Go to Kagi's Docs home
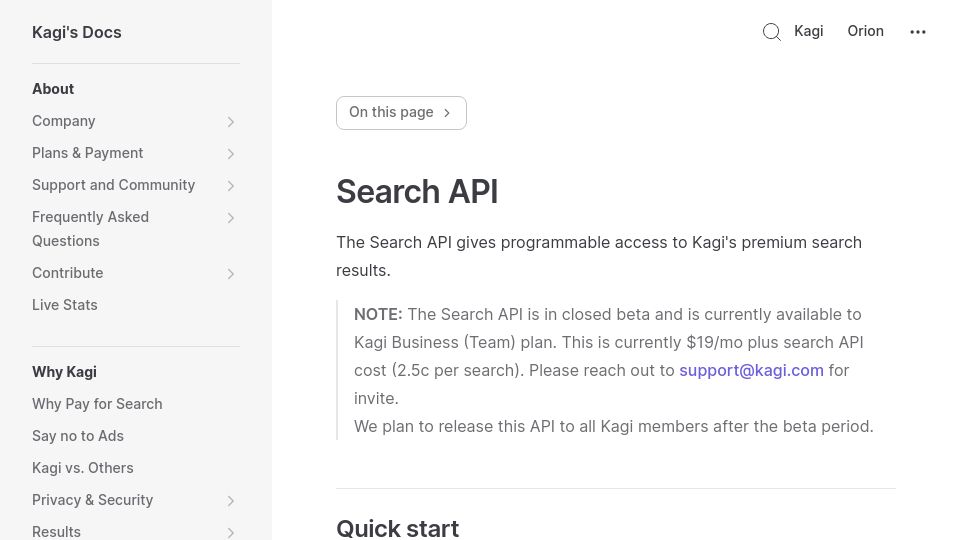The height and width of the screenshot is (540, 960). coord(77,32)
